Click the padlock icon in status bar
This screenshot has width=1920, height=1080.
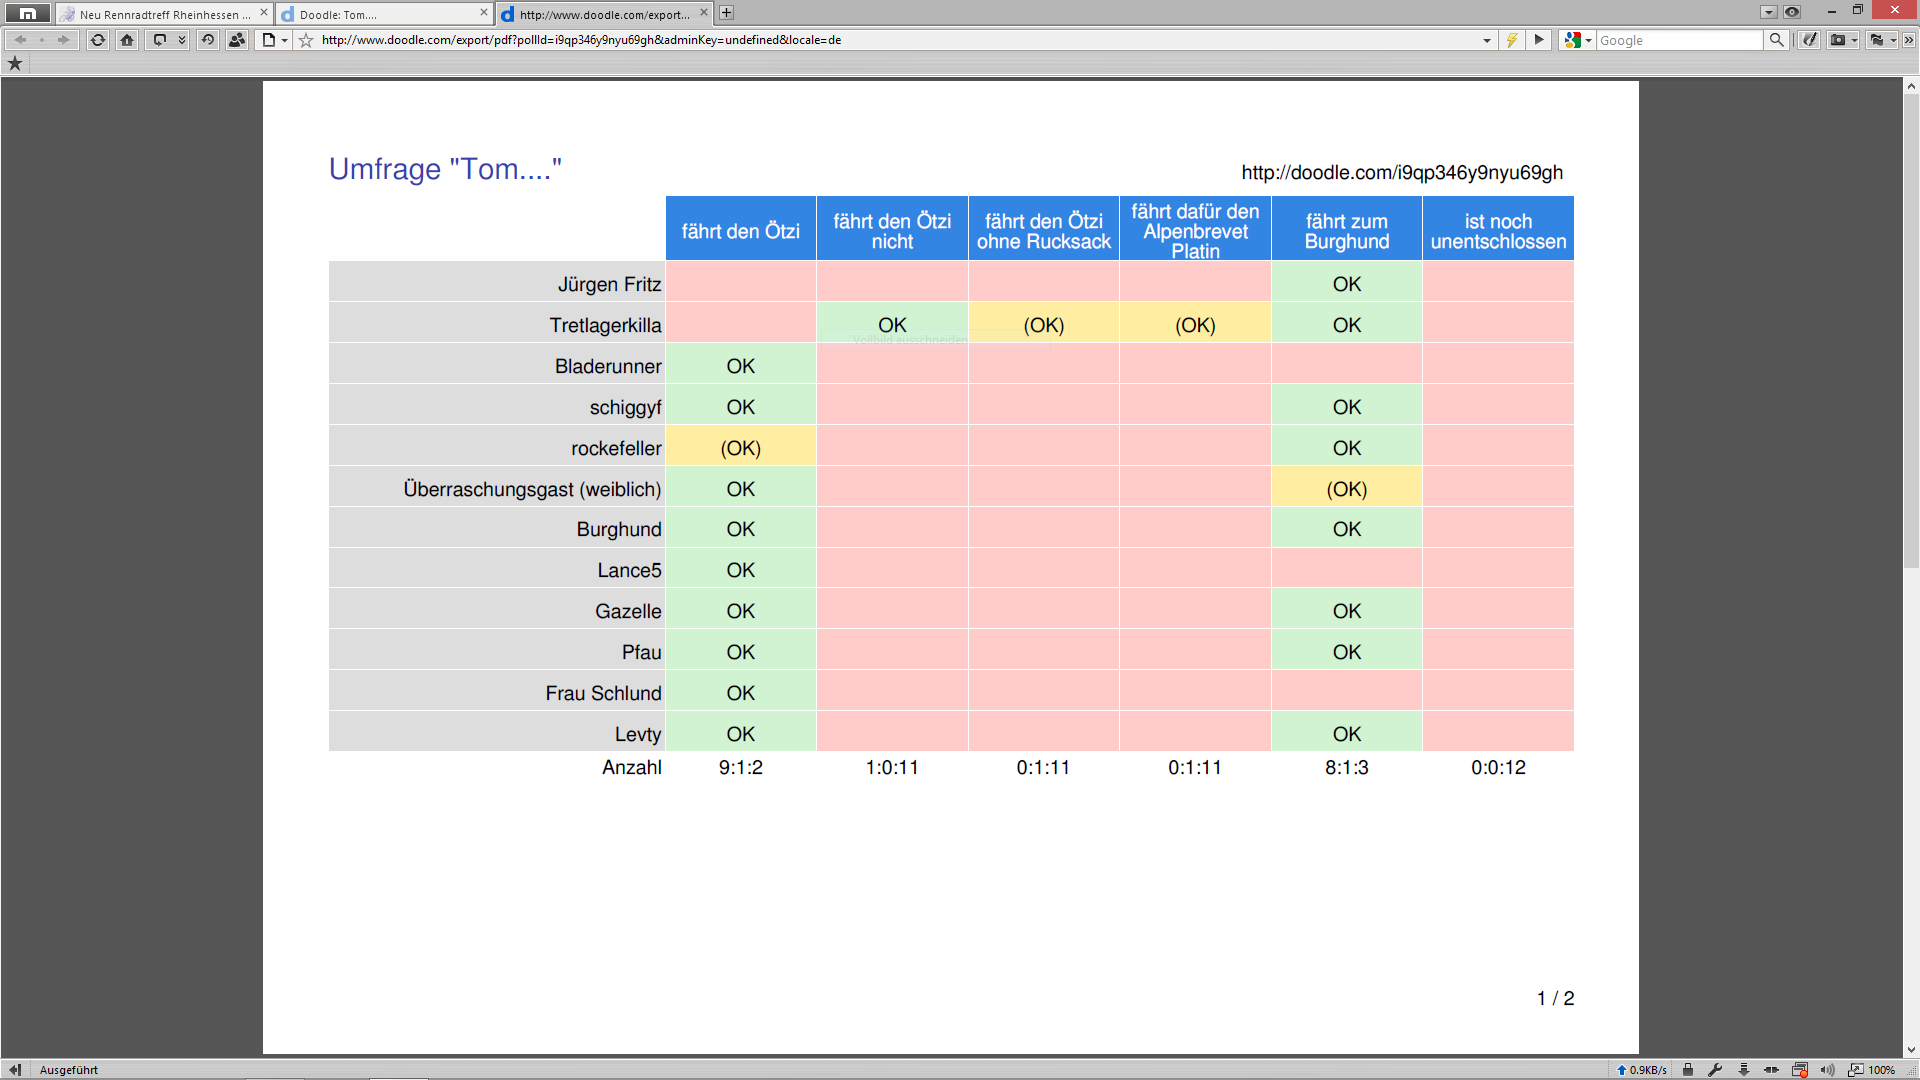pyautogui.click(x=1688, y=1069)
